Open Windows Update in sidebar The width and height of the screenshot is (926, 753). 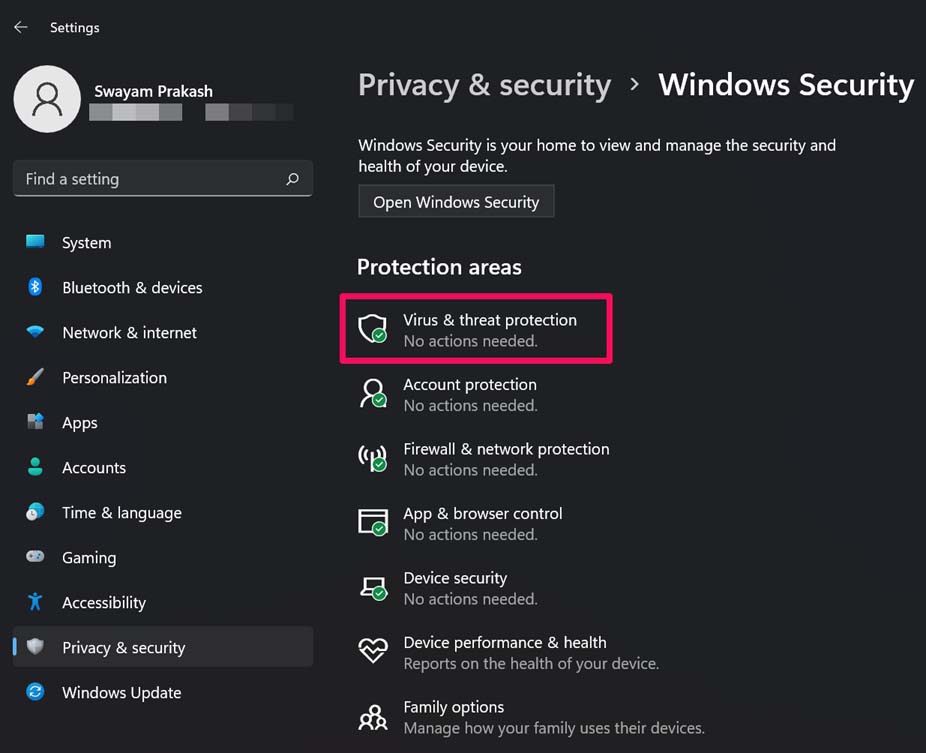(121, 693)
